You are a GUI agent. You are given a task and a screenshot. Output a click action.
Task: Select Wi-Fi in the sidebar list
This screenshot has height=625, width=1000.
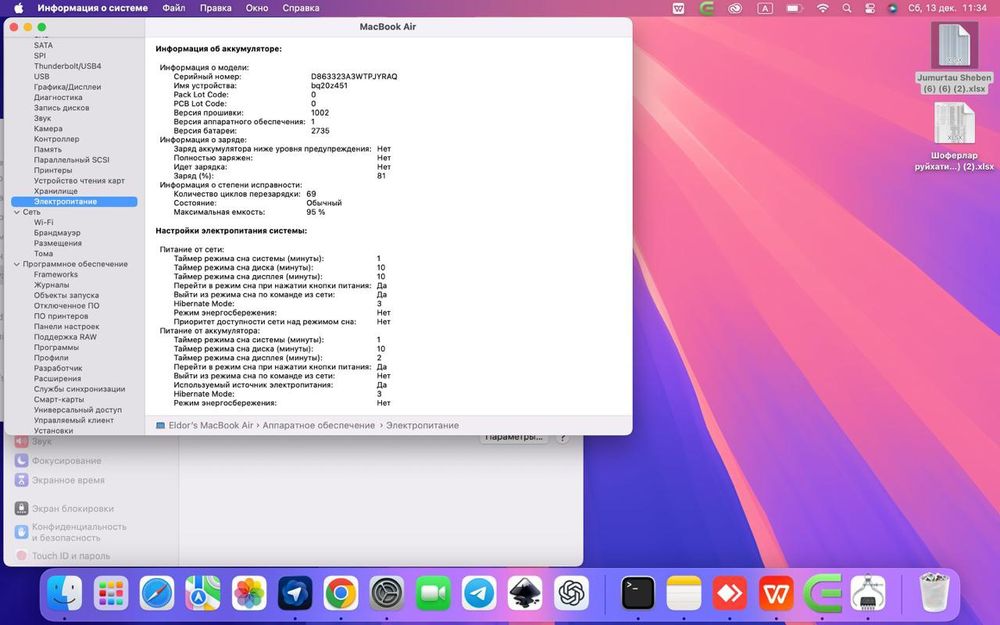[x=44, y=222]
